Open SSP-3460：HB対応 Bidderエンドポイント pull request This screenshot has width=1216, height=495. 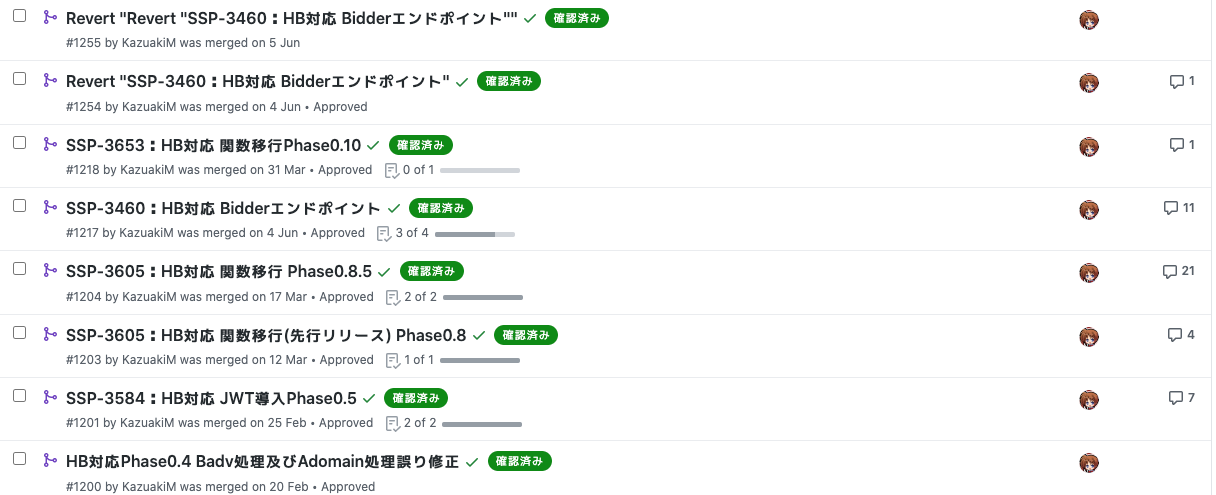223,208
